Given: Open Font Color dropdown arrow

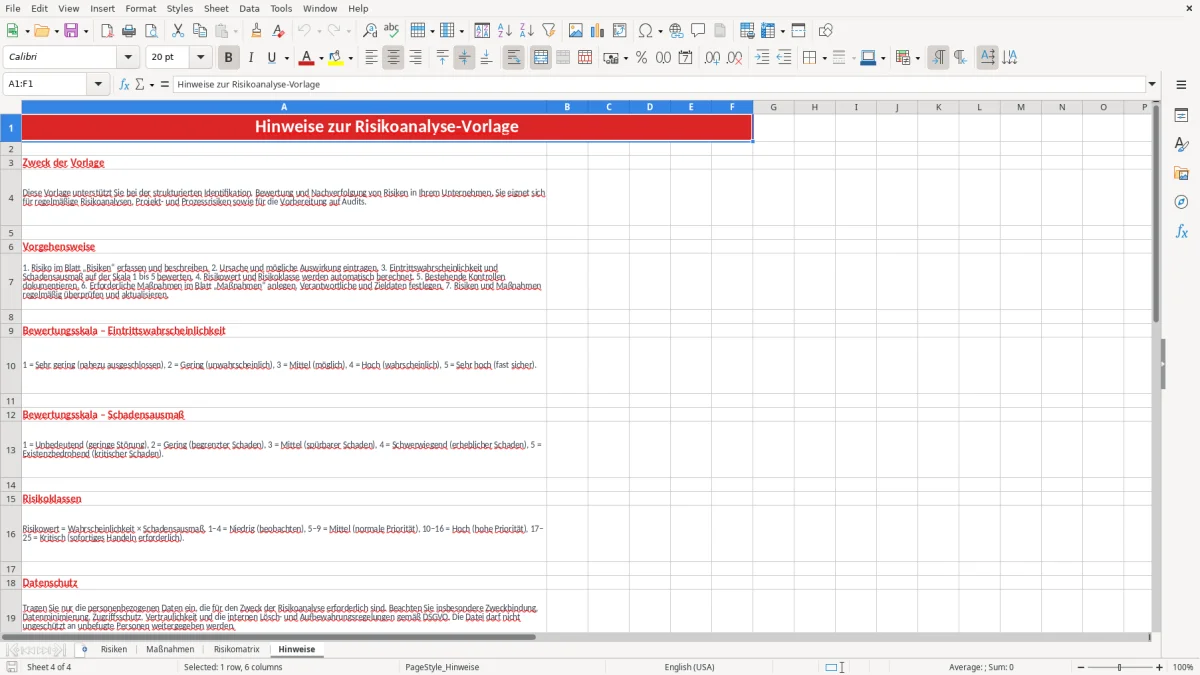Looking at the screenshot, I should click(x=321, y=58).
